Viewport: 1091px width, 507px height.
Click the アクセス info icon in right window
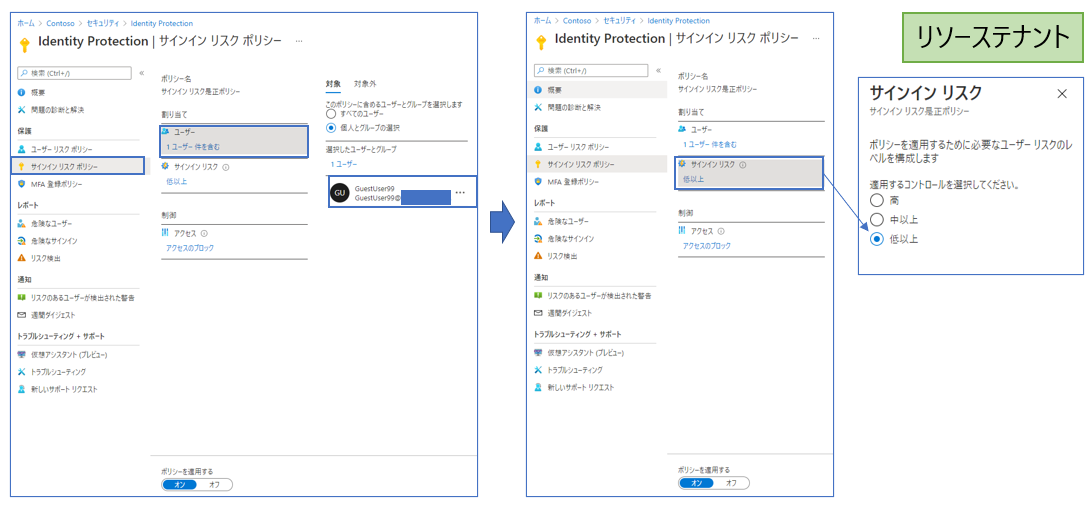[722, 232]
